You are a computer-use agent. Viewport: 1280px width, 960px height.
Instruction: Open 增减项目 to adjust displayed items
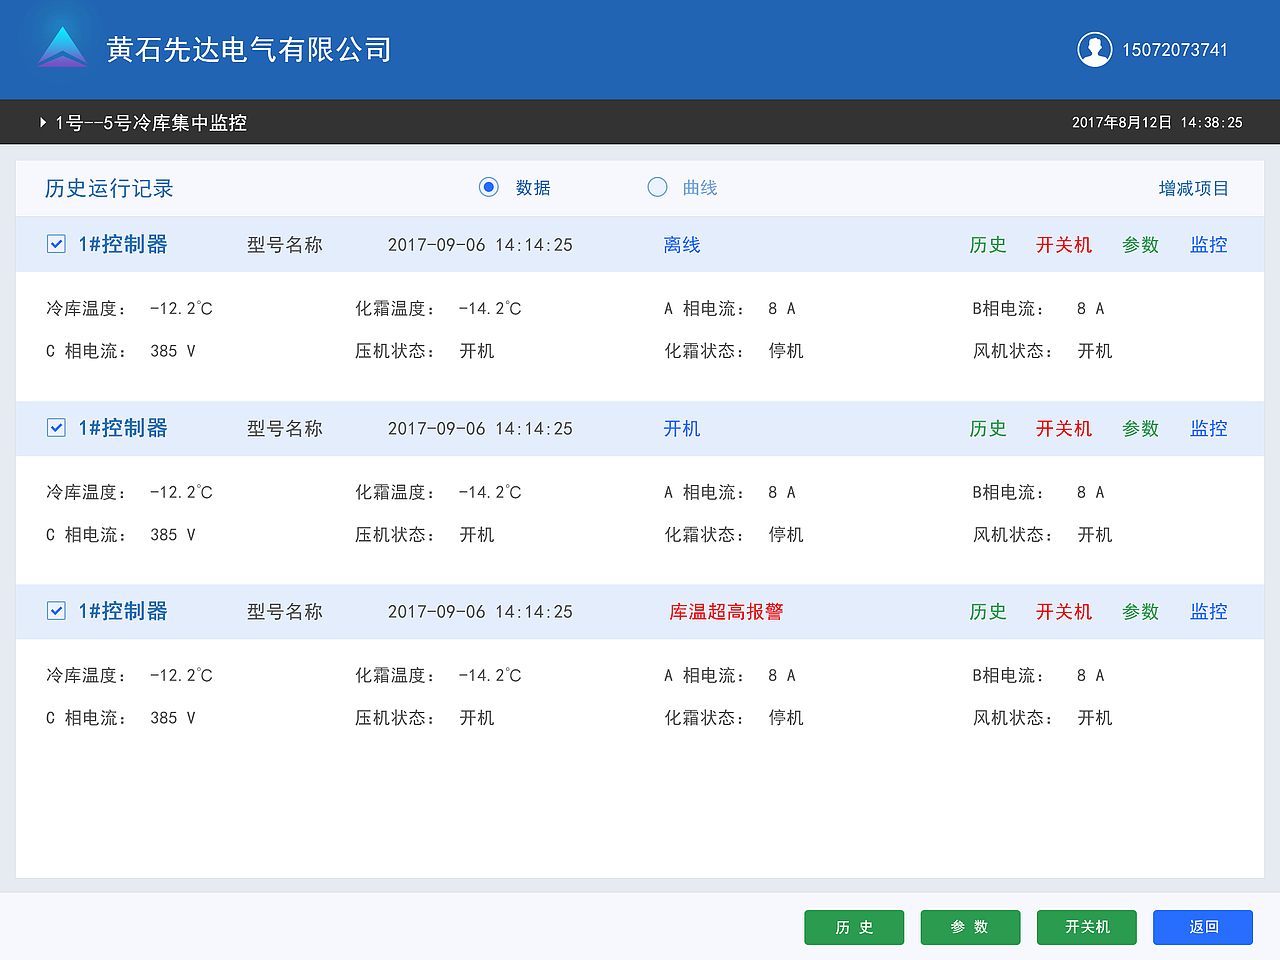1194,187
